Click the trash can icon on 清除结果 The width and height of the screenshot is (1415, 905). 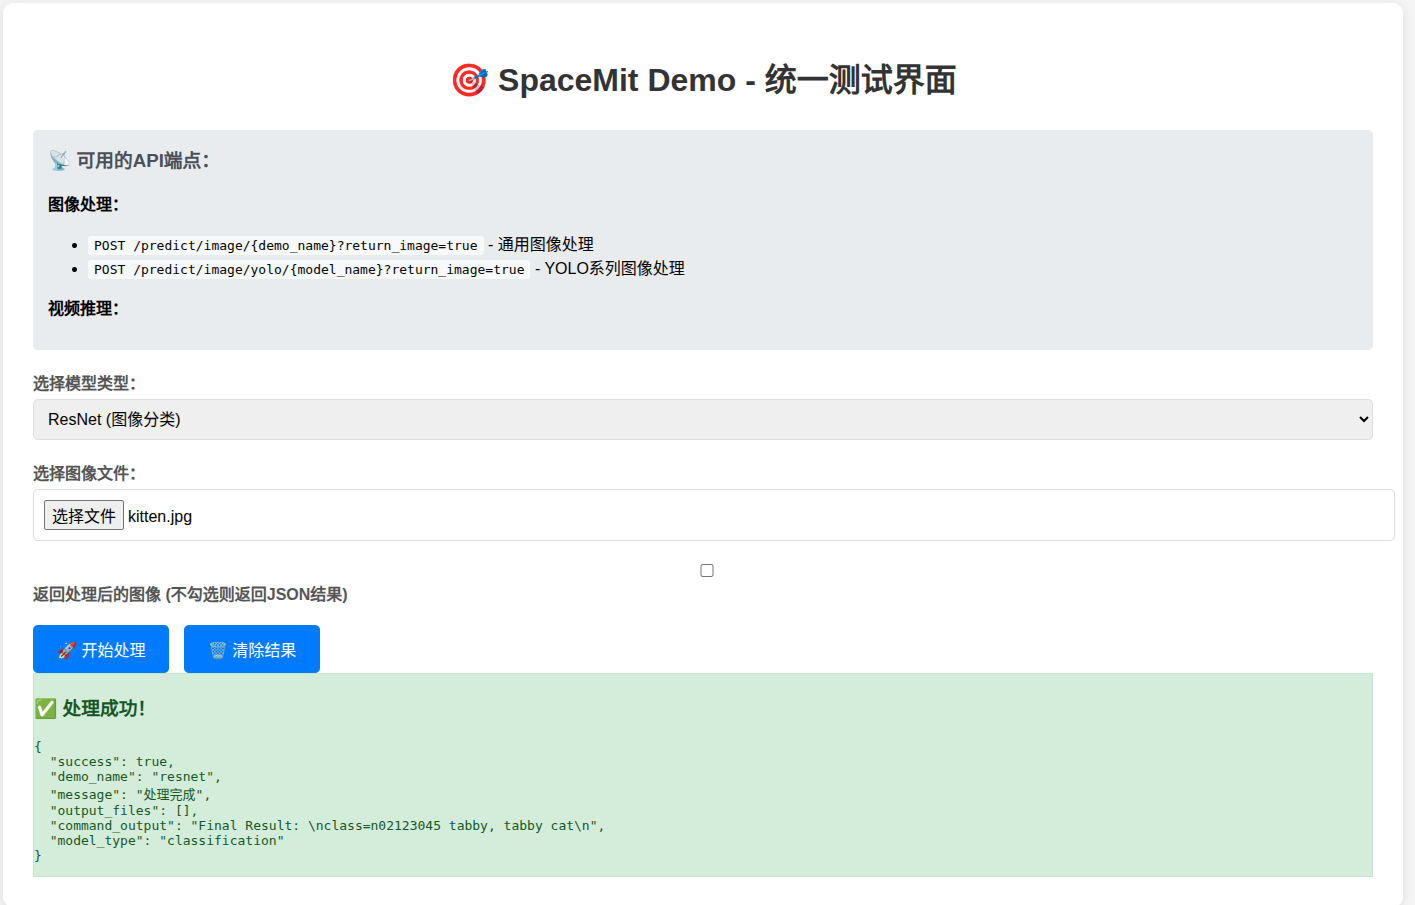[x=217, y=651]
